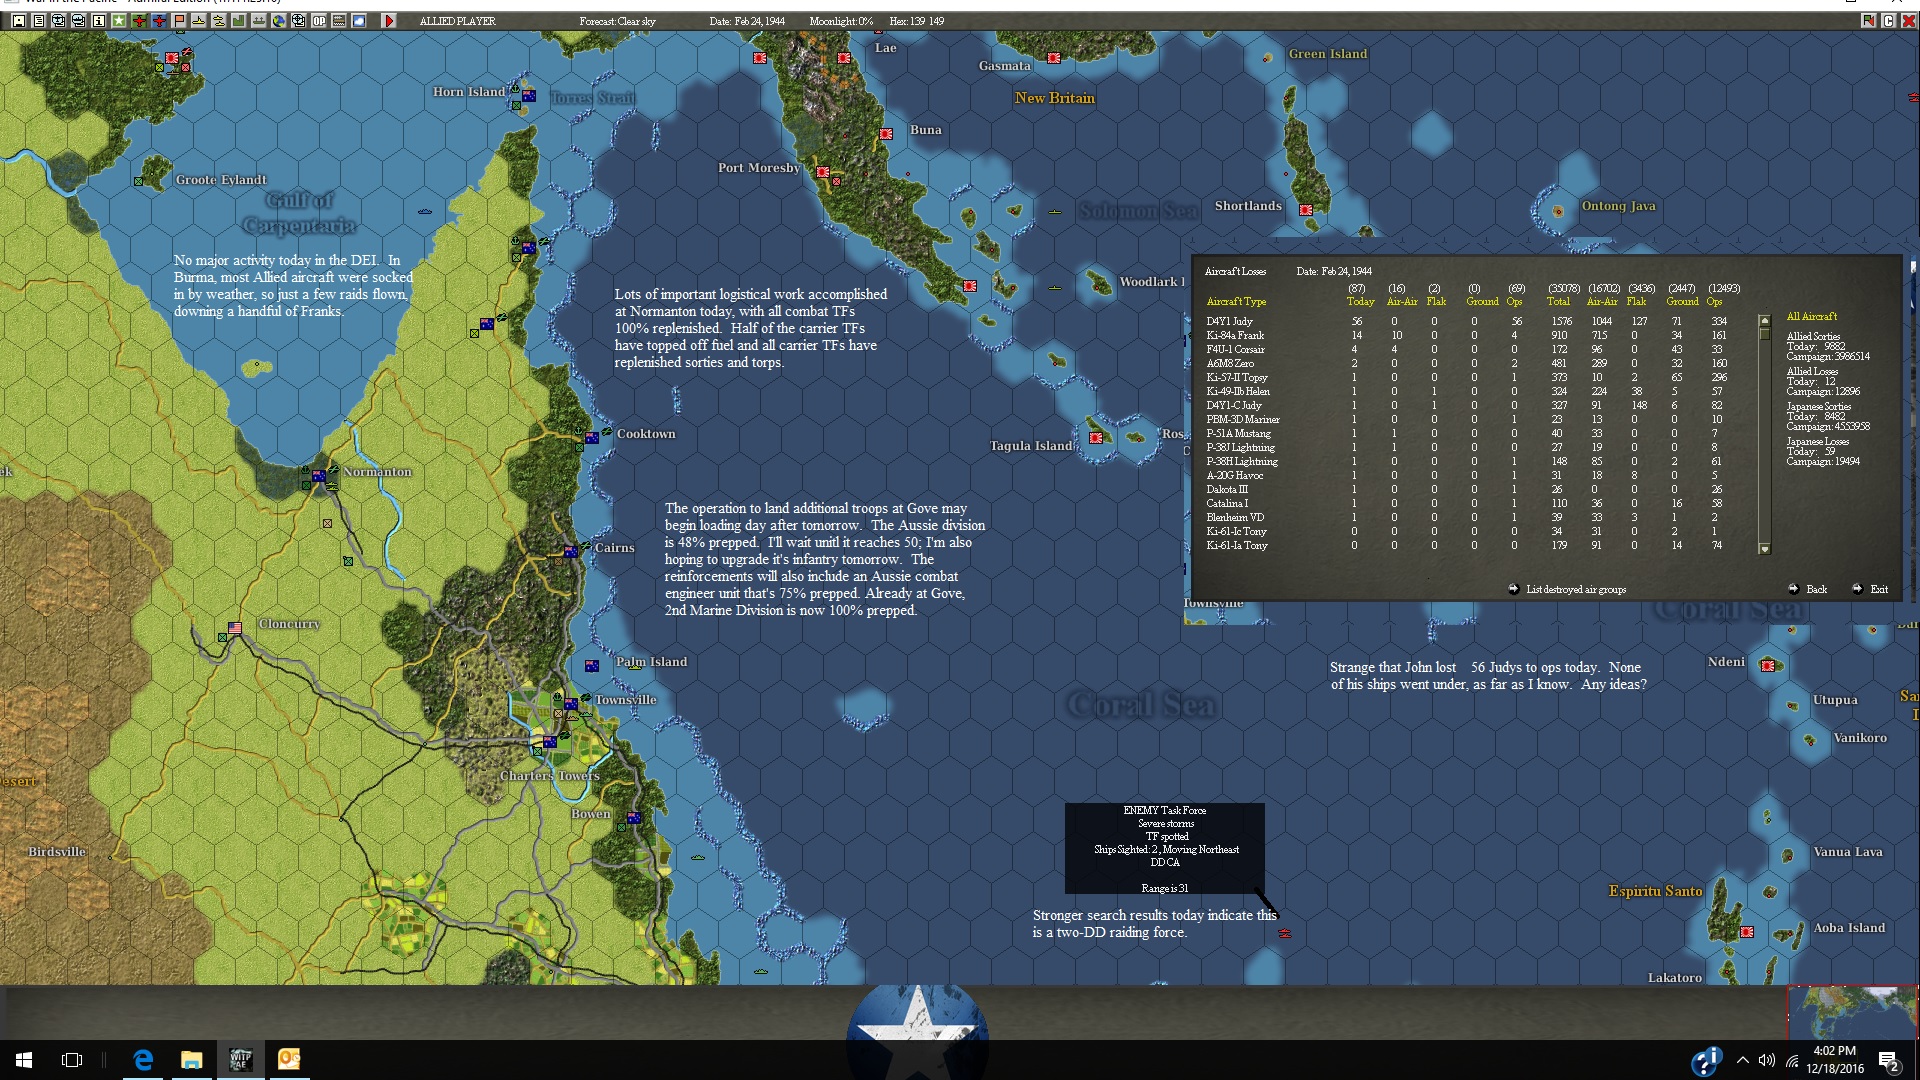Click the down arrow on the losses list scrollbar

tap(1764, 549)
